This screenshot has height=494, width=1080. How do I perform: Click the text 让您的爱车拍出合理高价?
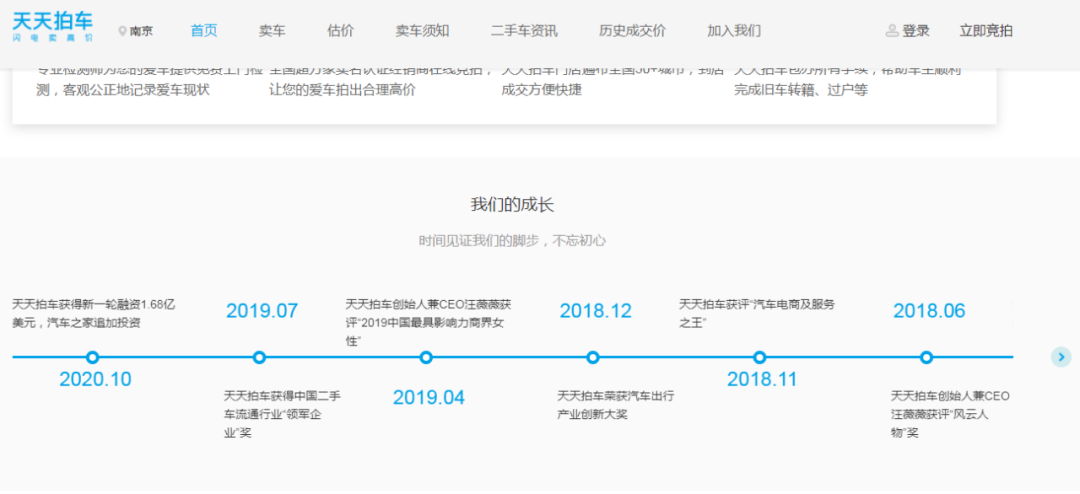click(342, 90)
